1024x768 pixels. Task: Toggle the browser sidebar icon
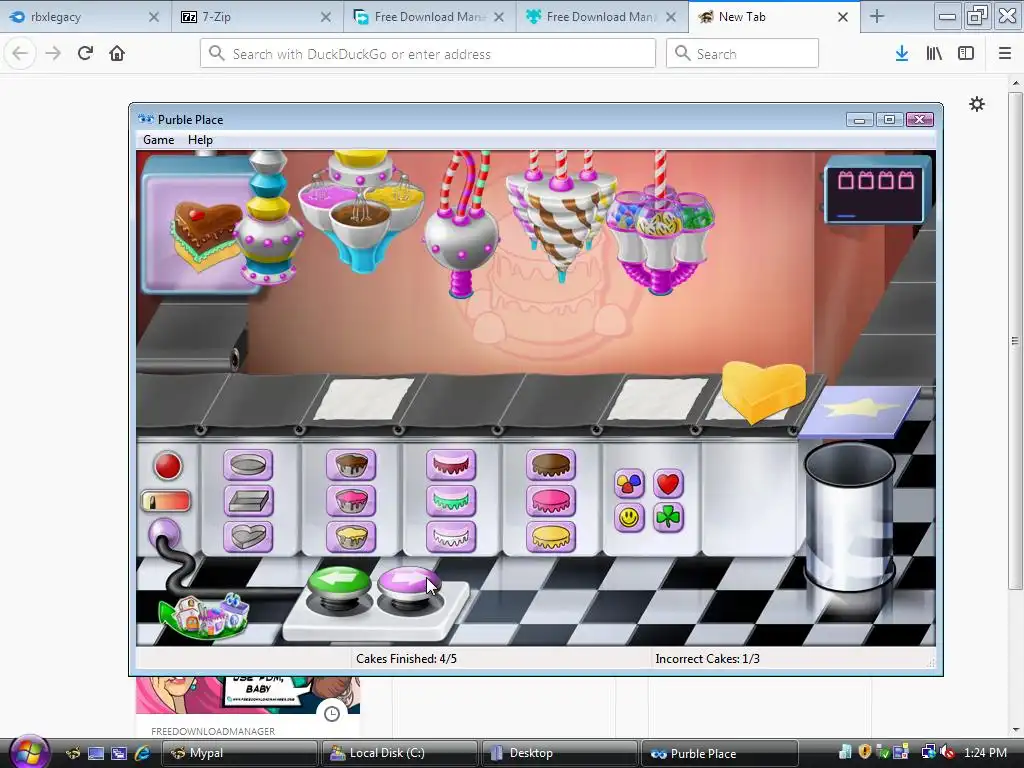point(966,54)
